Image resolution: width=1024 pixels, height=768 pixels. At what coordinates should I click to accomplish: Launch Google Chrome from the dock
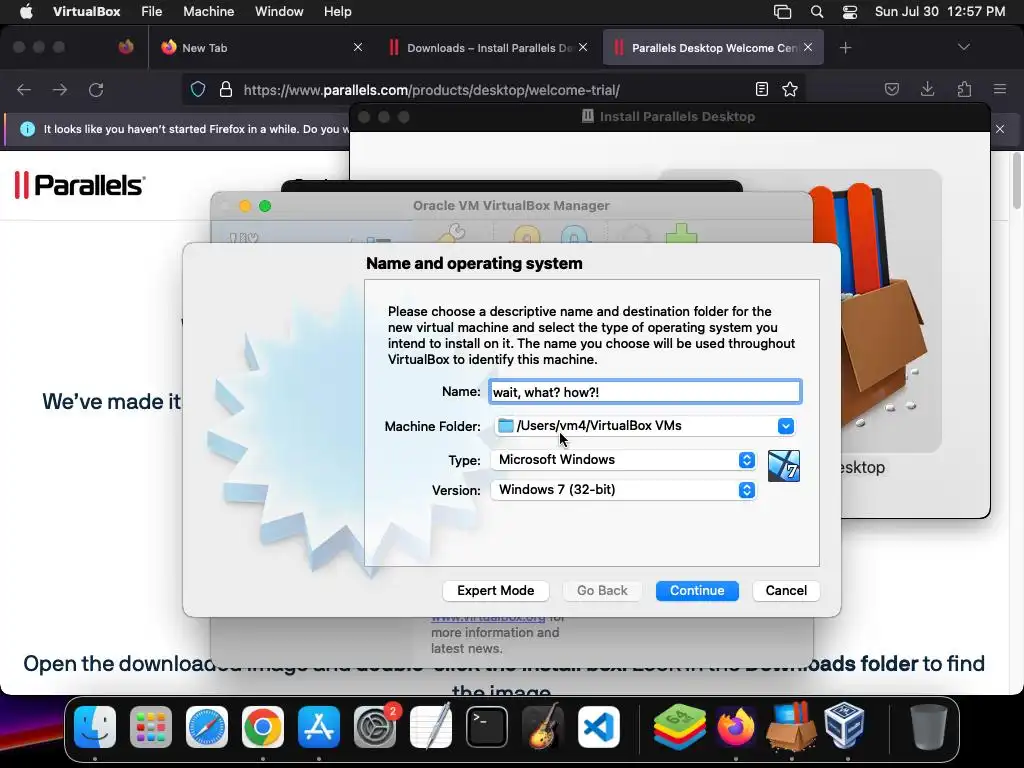pyautogui.click(x=263, y=727)
